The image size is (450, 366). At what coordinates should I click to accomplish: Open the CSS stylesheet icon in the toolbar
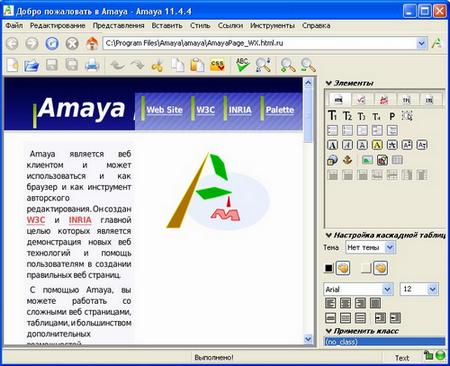point(217,65)
